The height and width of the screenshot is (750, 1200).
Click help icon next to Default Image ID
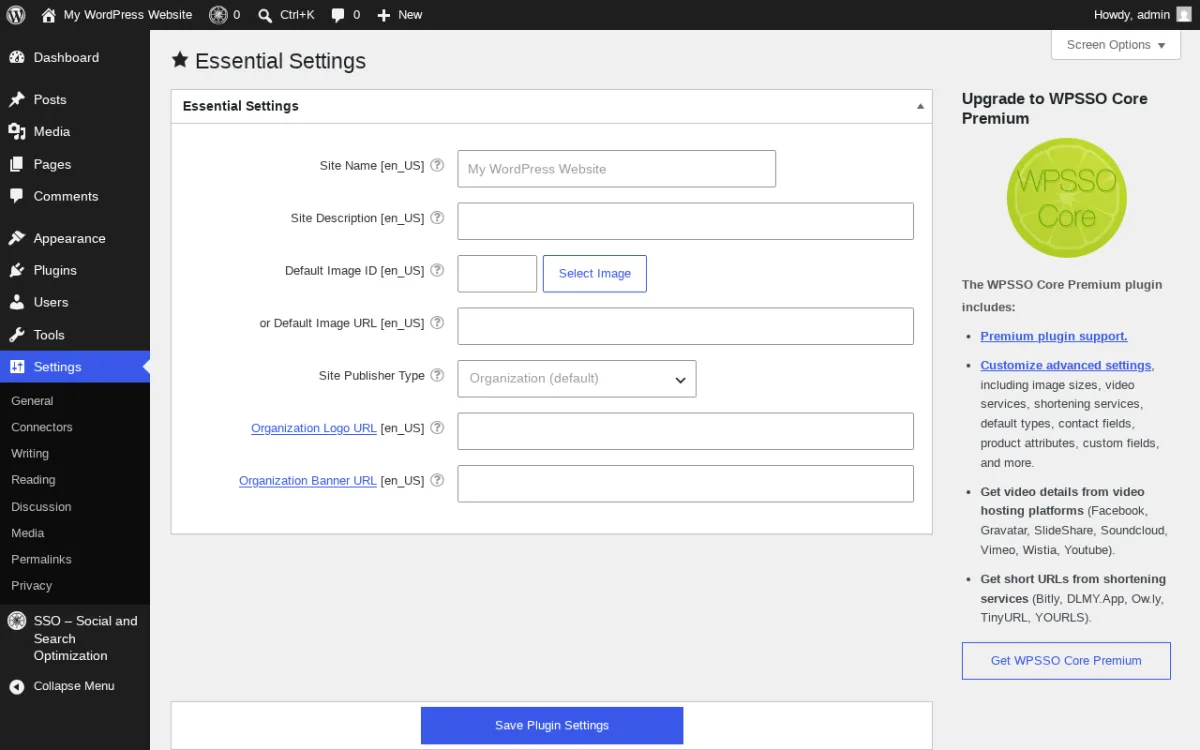[x=437, y=270]
